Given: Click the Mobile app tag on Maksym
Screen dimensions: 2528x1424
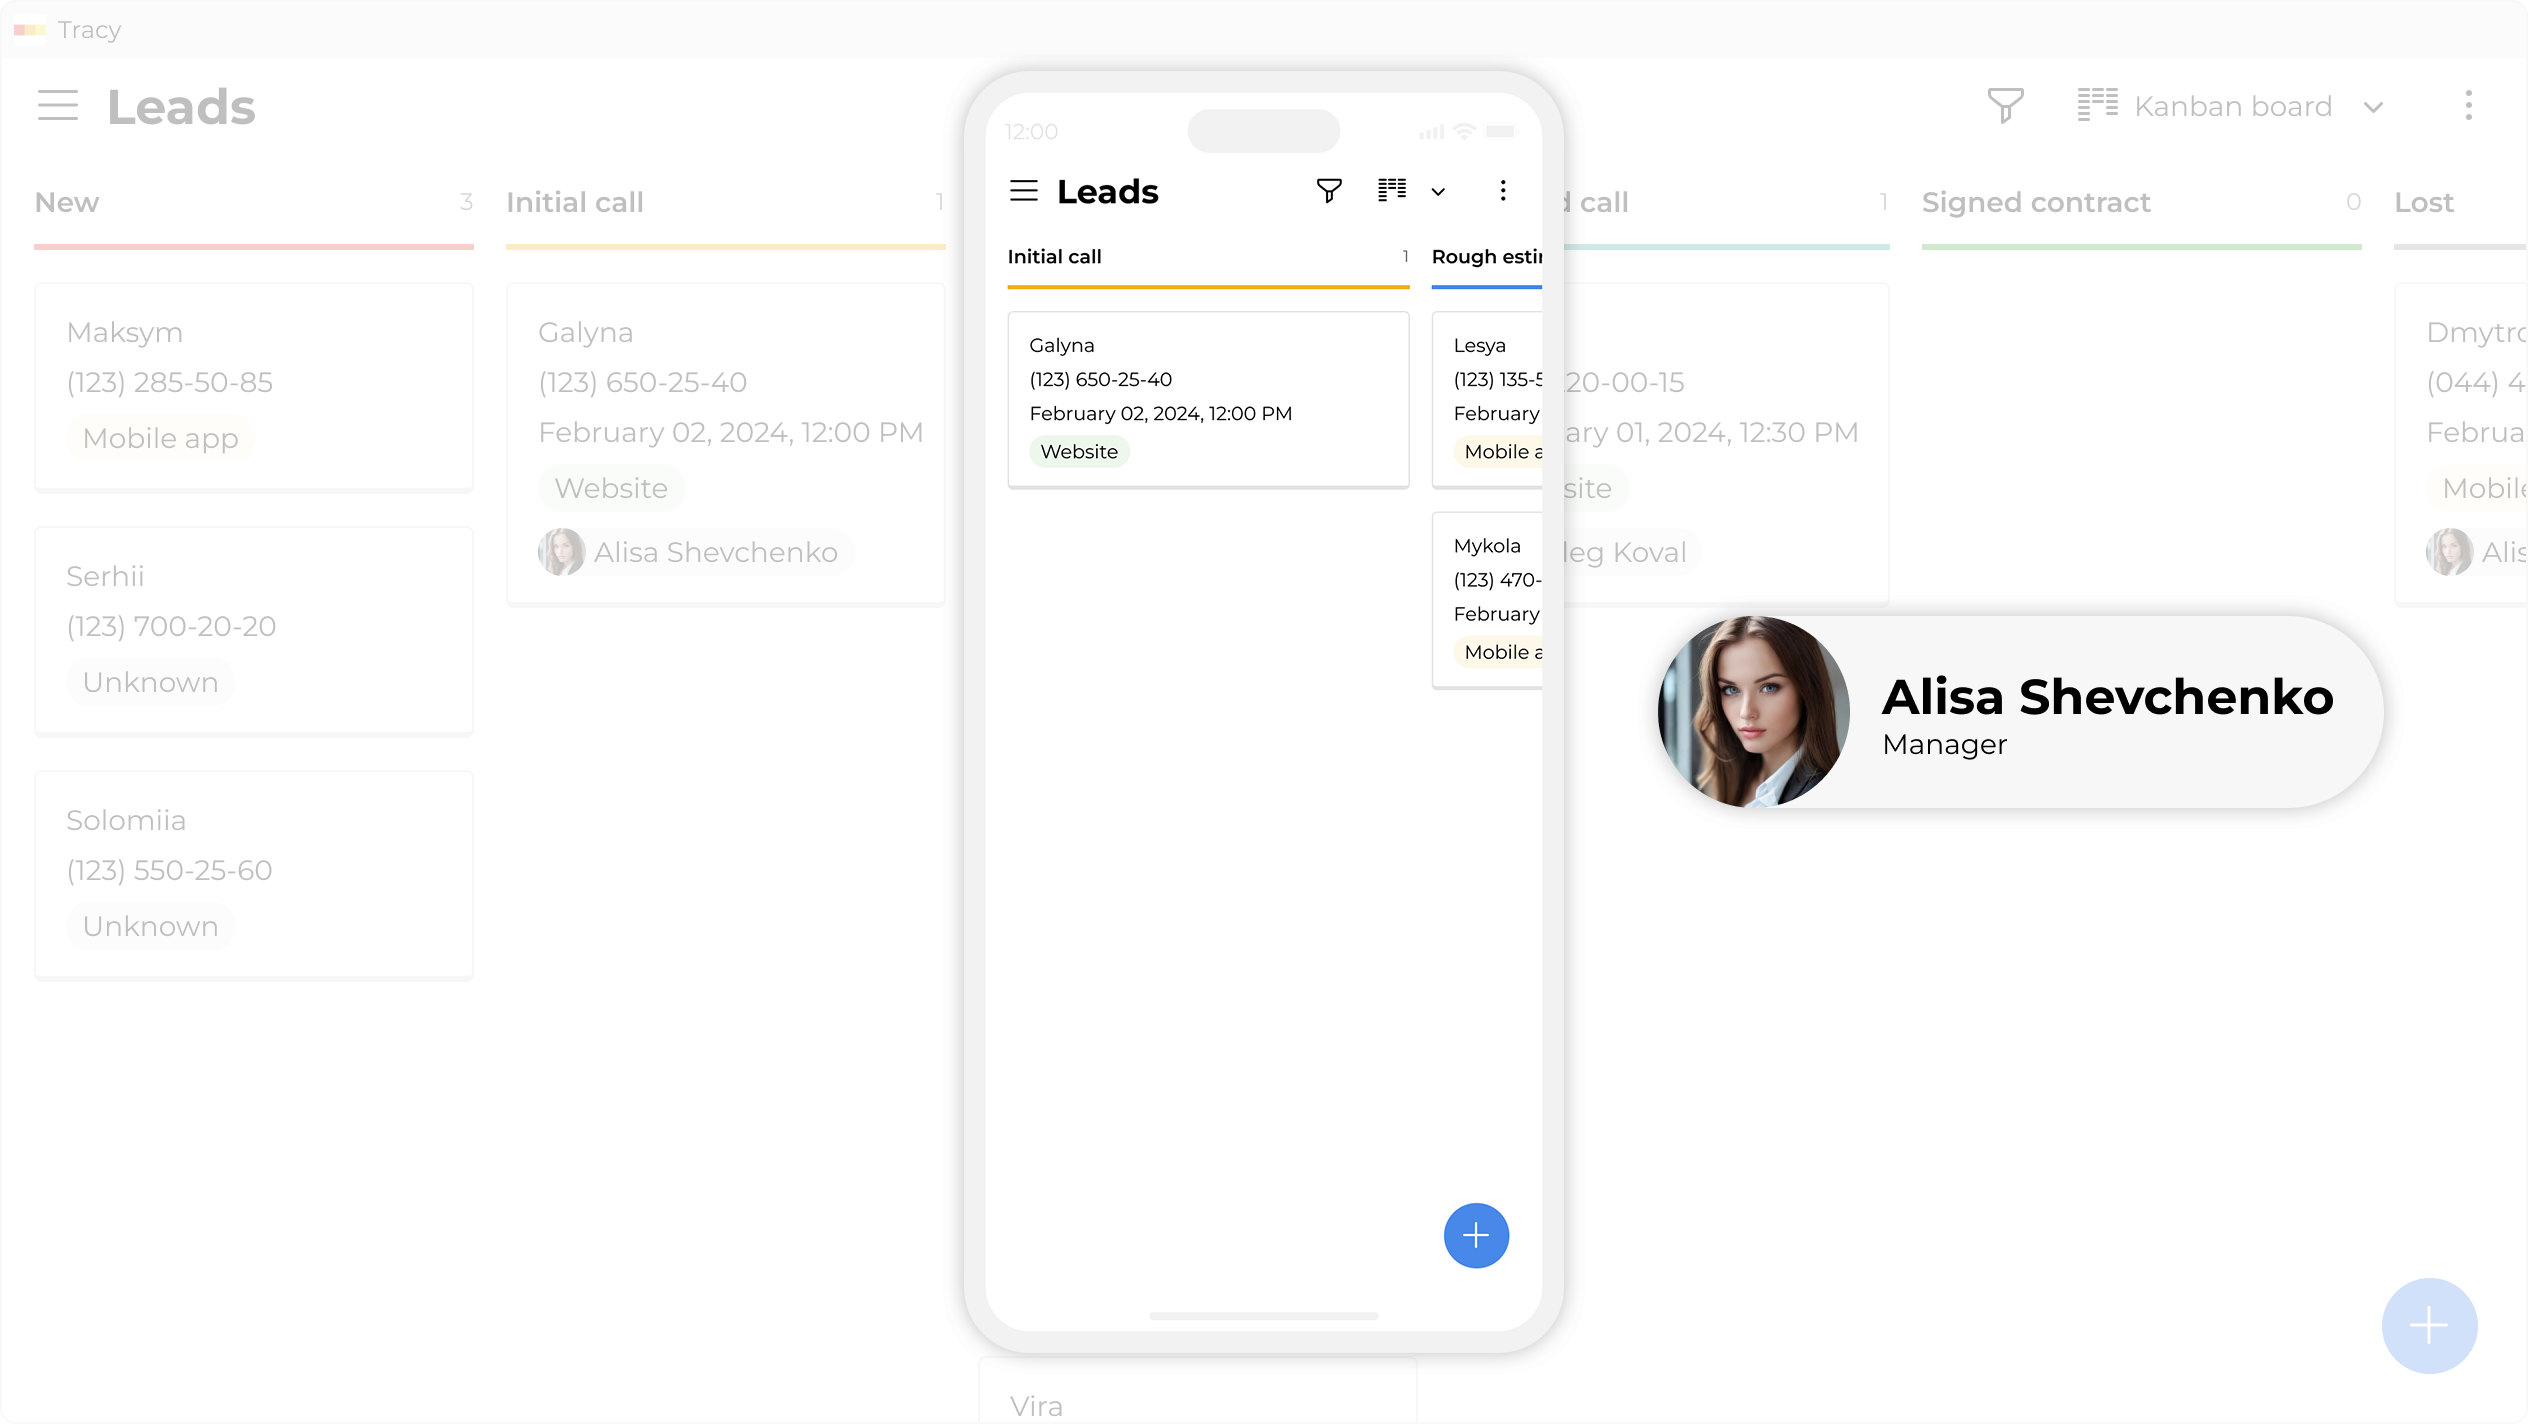Looking at the screenshot, I should click(x=160, y=438).
